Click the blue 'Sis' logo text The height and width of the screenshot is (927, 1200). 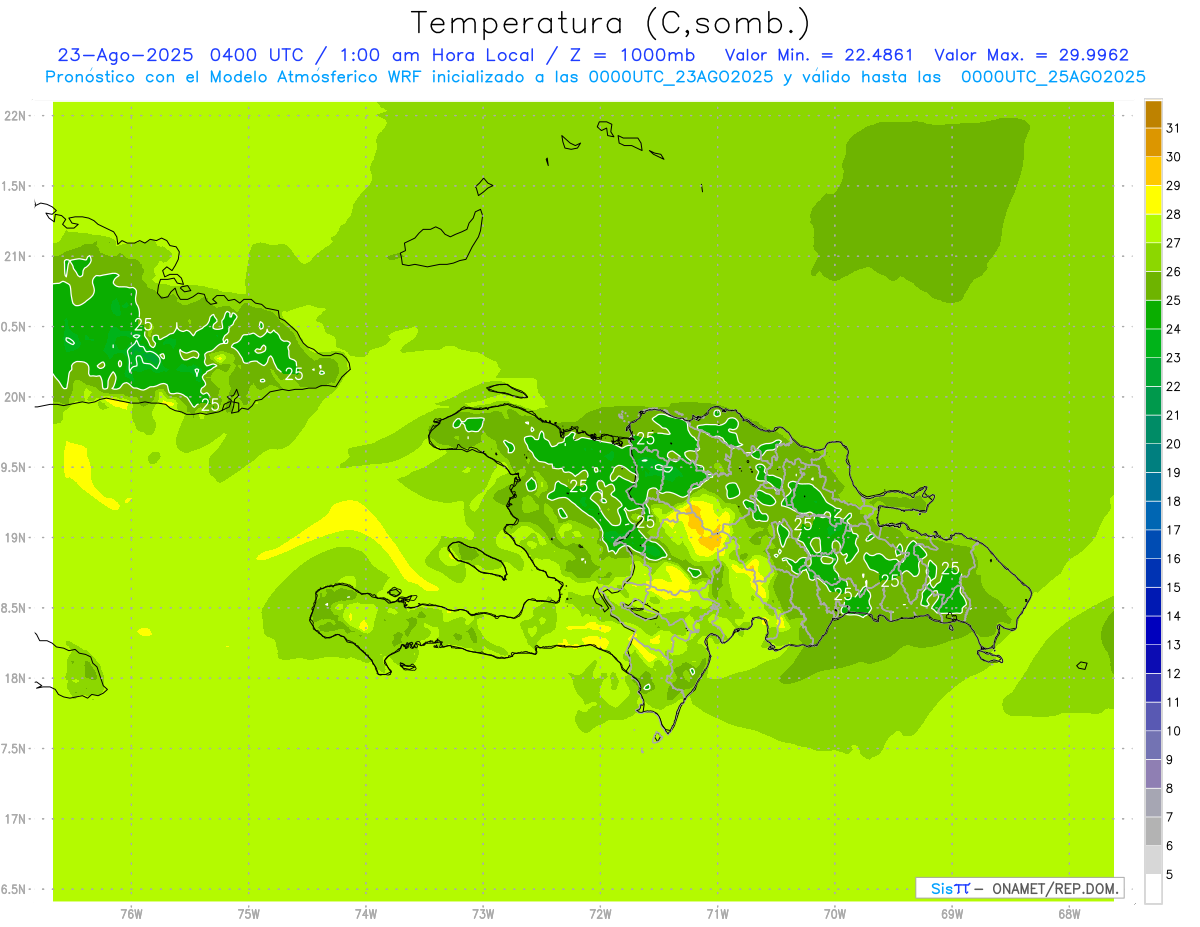[x=942, y=888]
